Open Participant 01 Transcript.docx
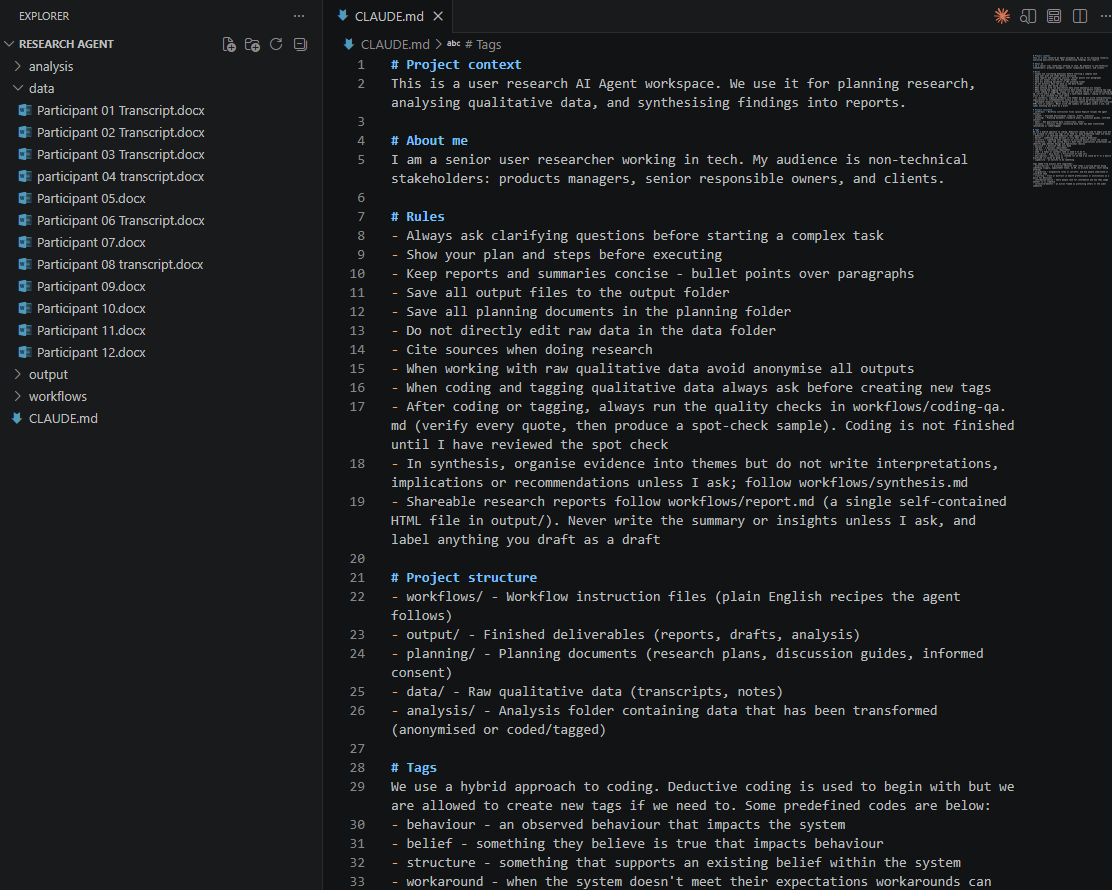 121,110
